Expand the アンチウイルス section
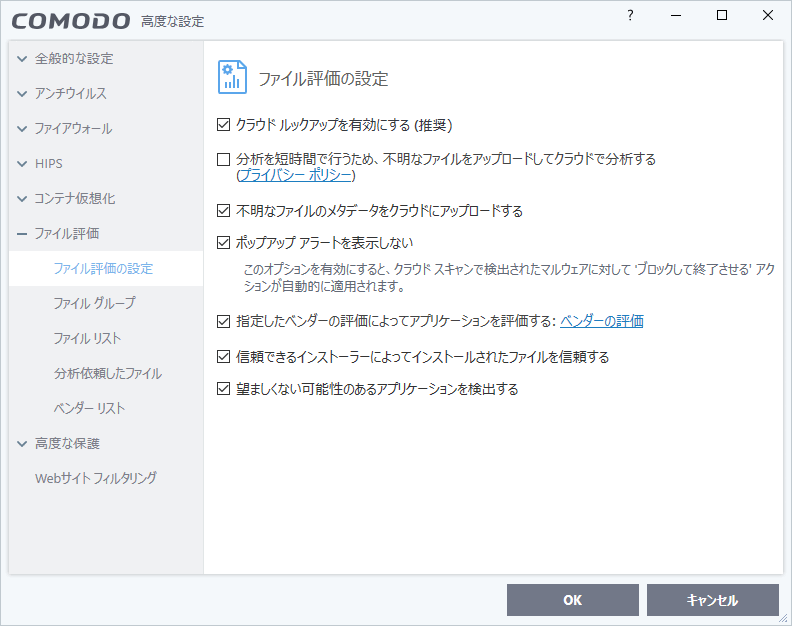Viewport: 792px width, 626px height. point(22,93)
